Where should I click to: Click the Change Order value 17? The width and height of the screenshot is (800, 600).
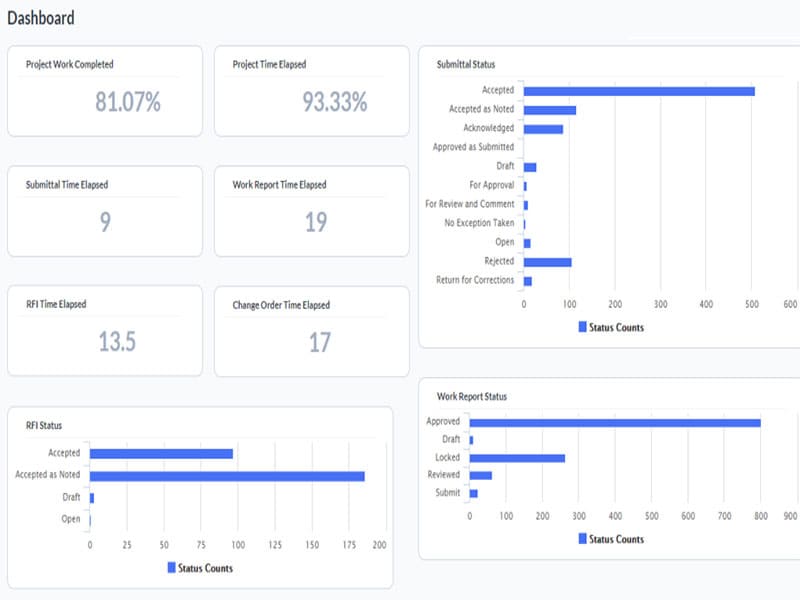click(x=320, y=342)
